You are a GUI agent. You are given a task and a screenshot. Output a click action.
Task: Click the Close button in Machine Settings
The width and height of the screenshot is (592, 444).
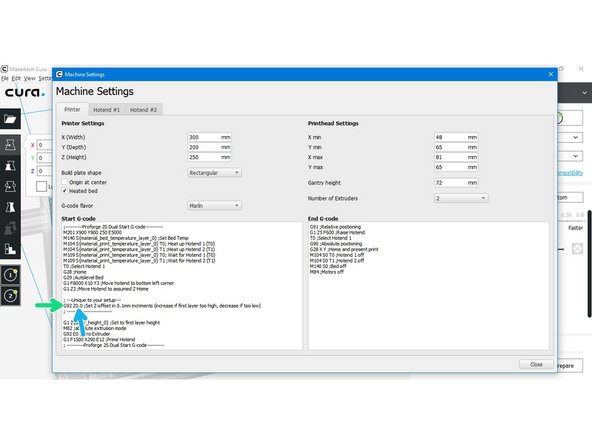click(536, 364)
